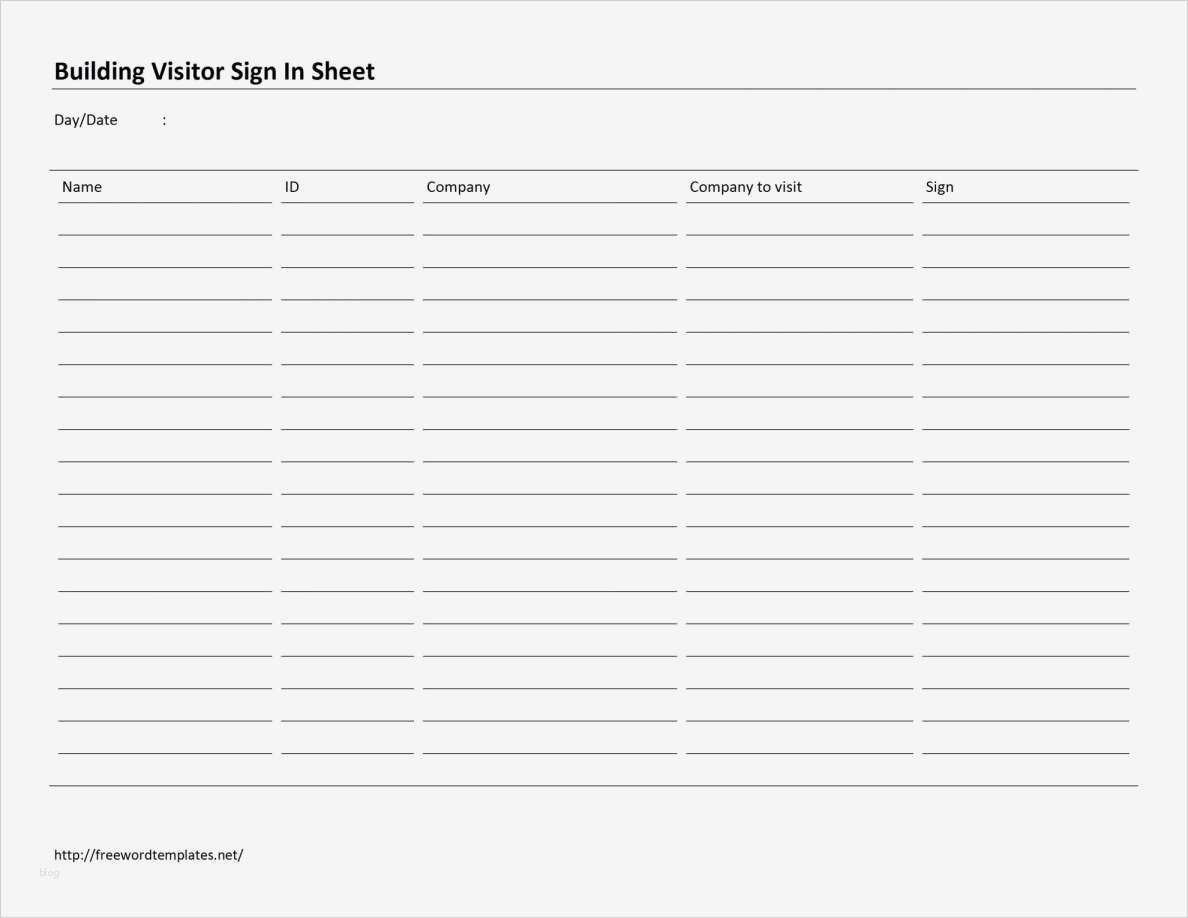This screenshot has width=1188, height=918.
Task: Click the faint "blog" watermark text
Action: pos(49,873)
